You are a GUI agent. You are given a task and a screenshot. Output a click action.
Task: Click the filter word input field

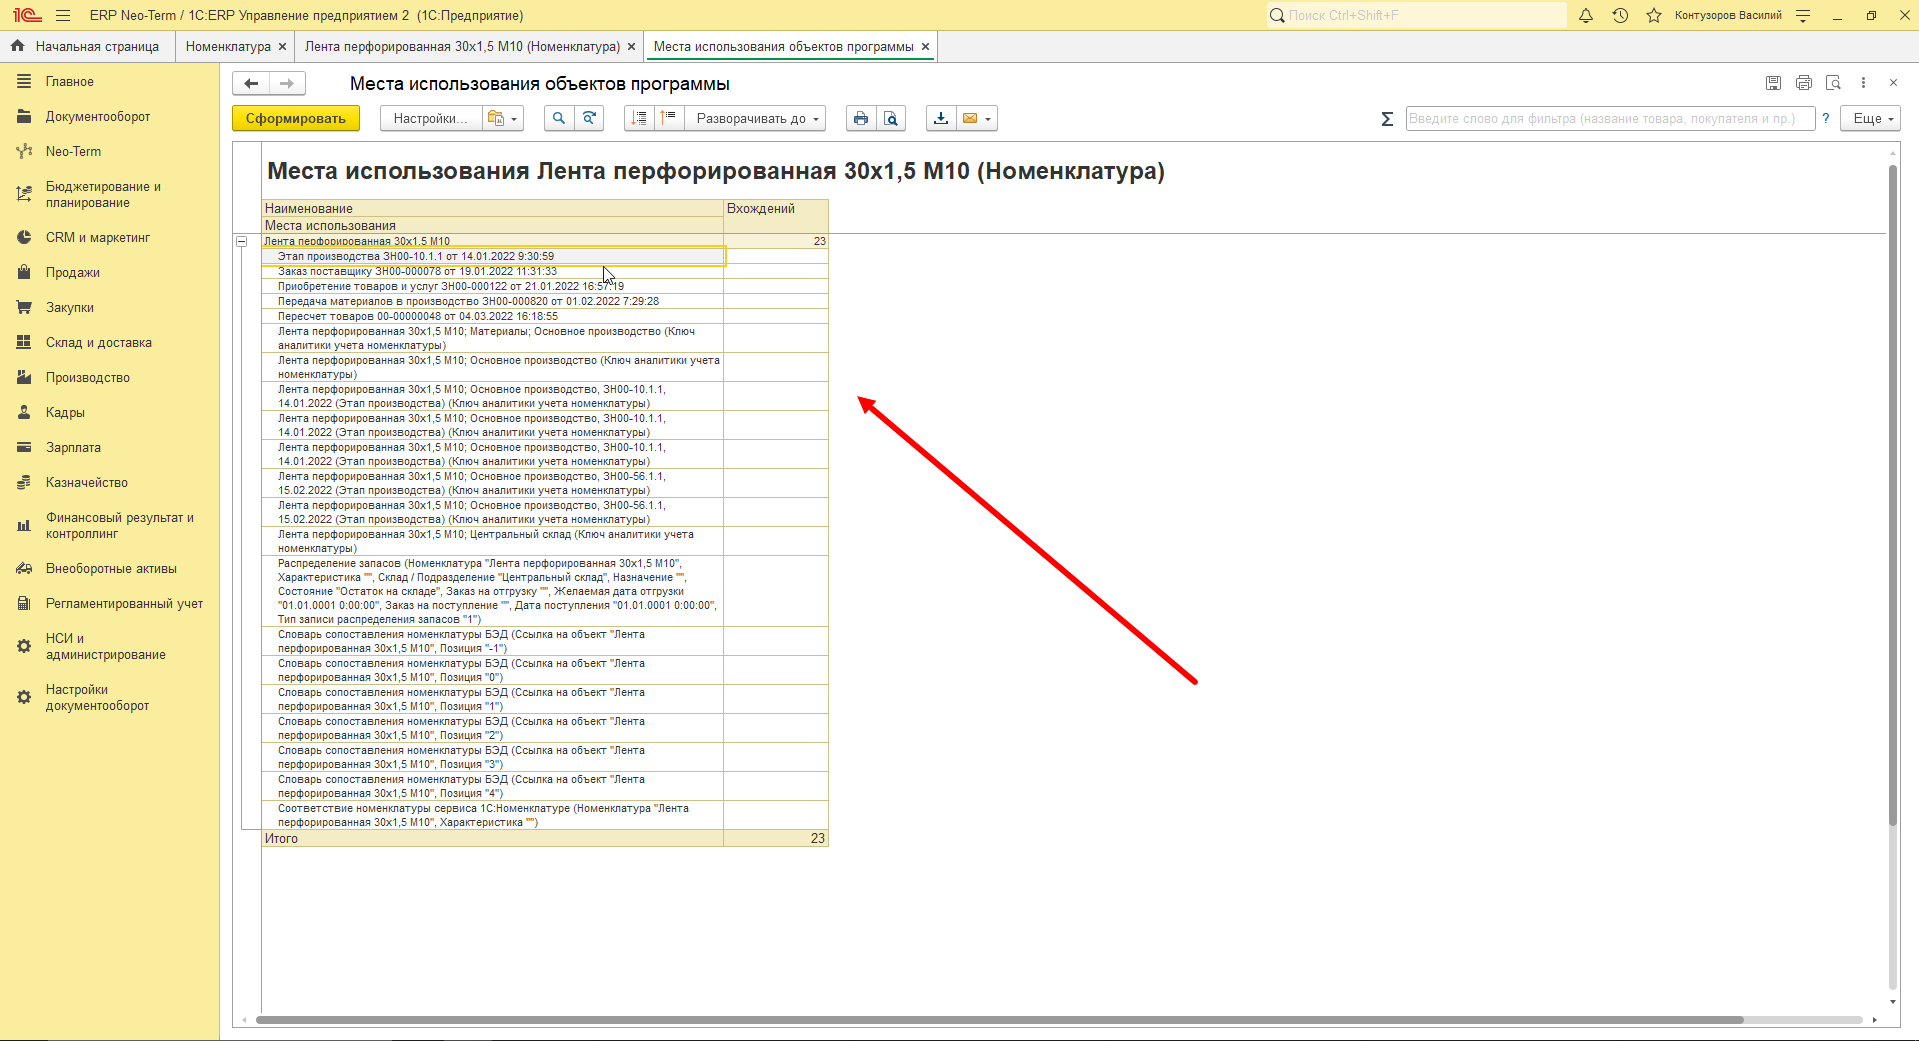pos(1610,119)
